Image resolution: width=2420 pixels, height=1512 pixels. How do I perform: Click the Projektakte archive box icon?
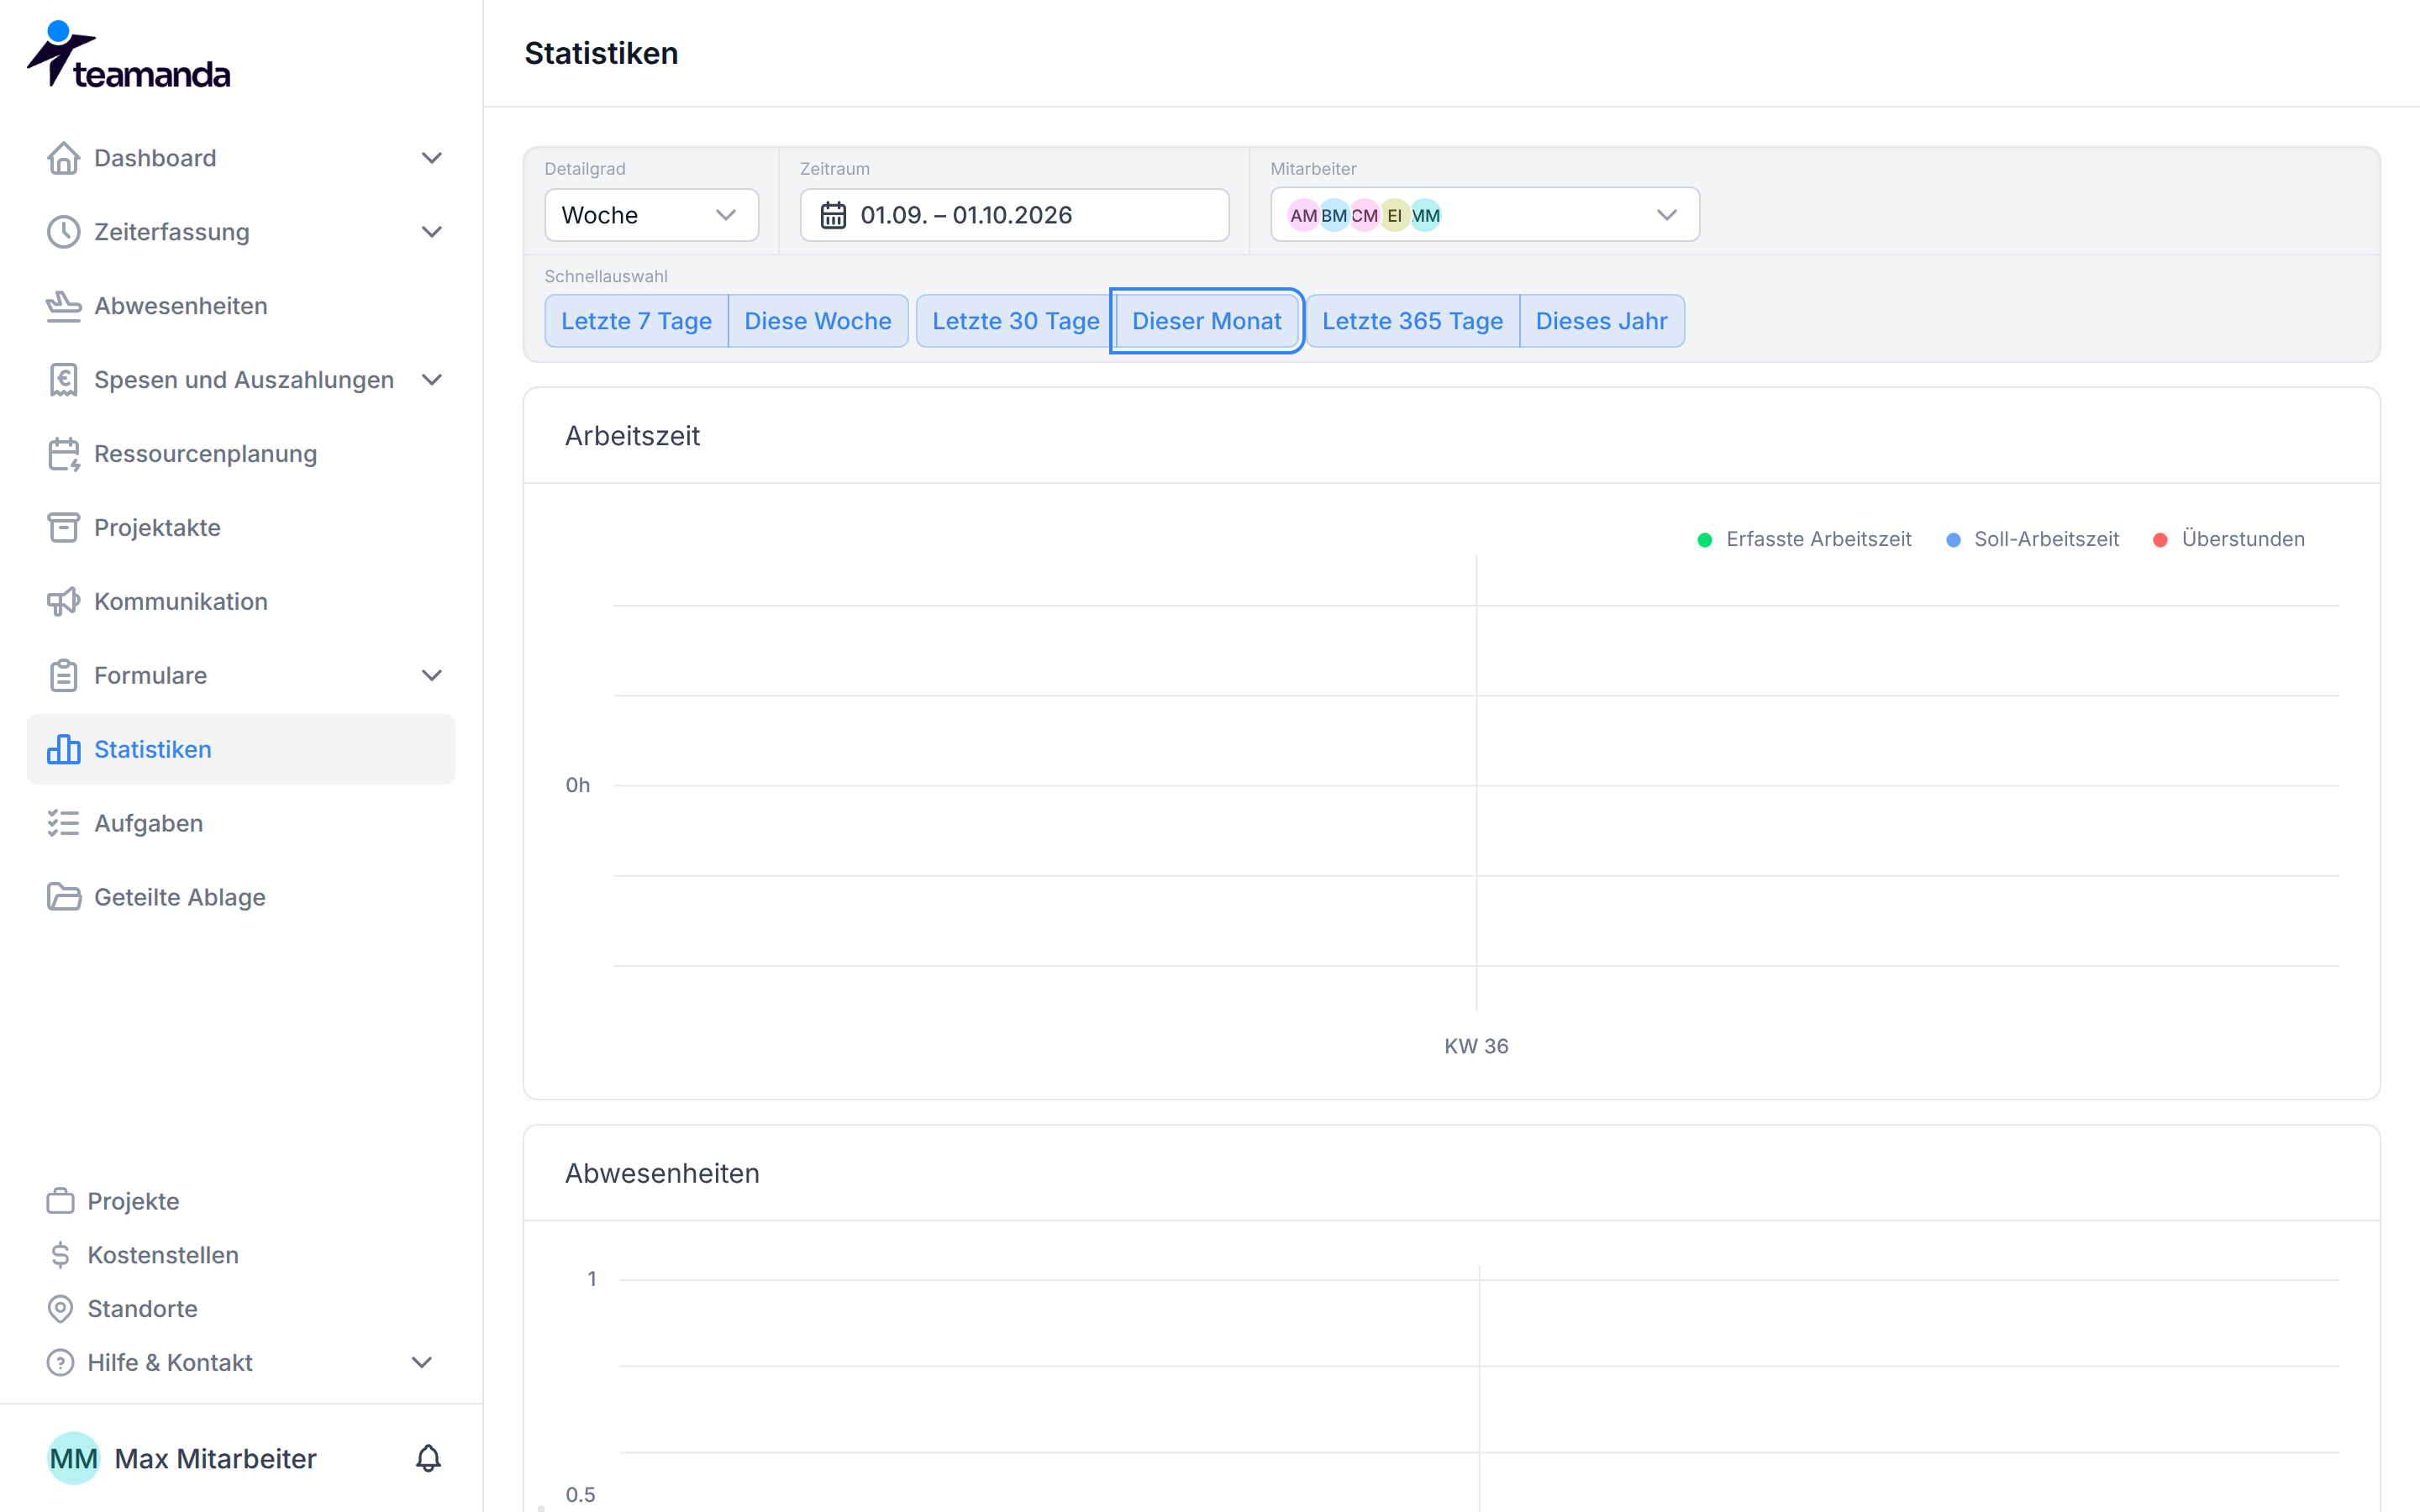(x=63, y=527)
